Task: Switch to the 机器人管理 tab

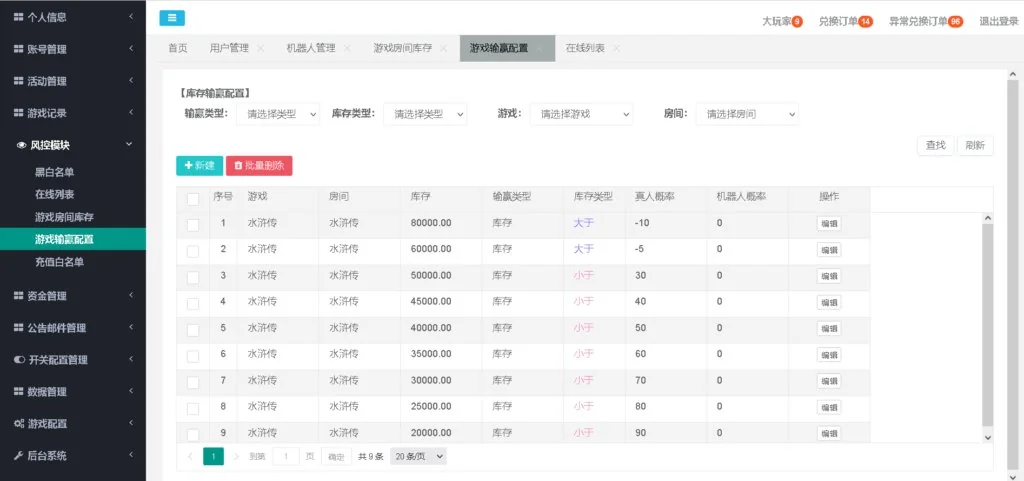Action: (x=311, y=48)
